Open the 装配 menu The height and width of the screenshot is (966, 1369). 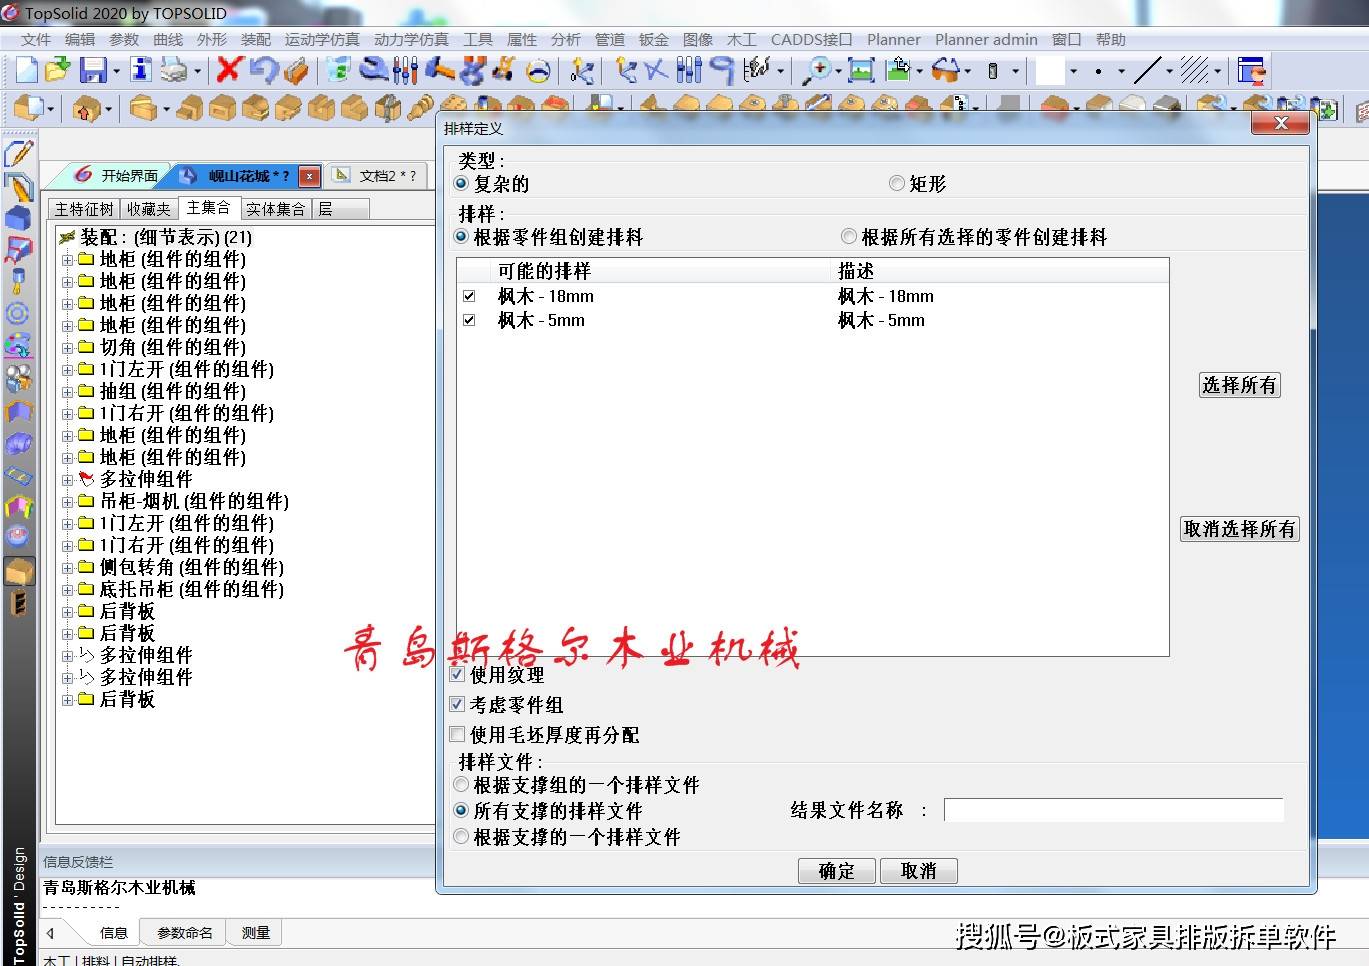256,39
